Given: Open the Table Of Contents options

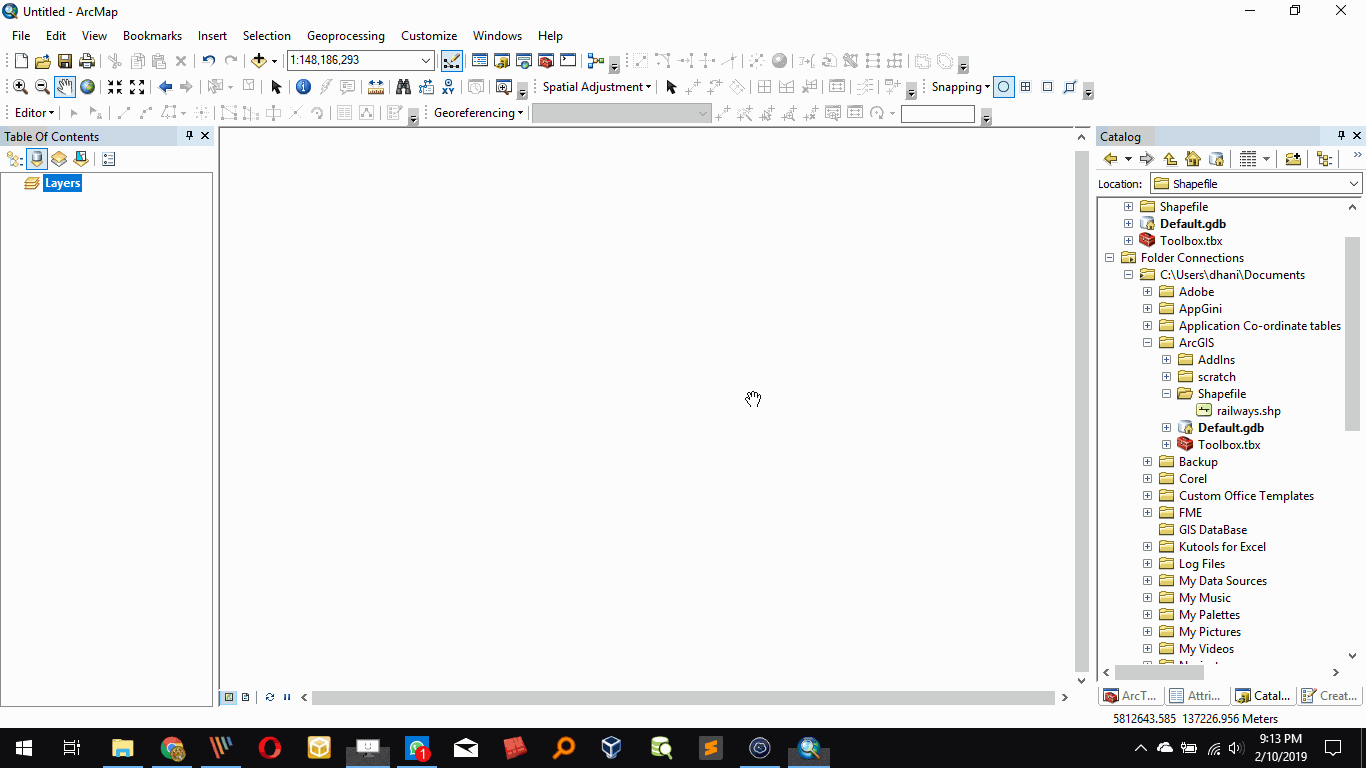Looking at the screenshot, I should (x=109, y=159).
